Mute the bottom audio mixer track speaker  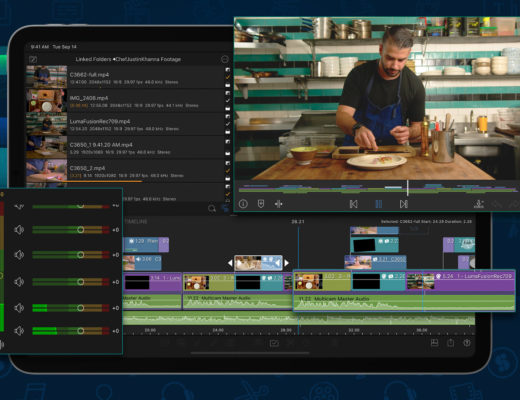point(19,331)
